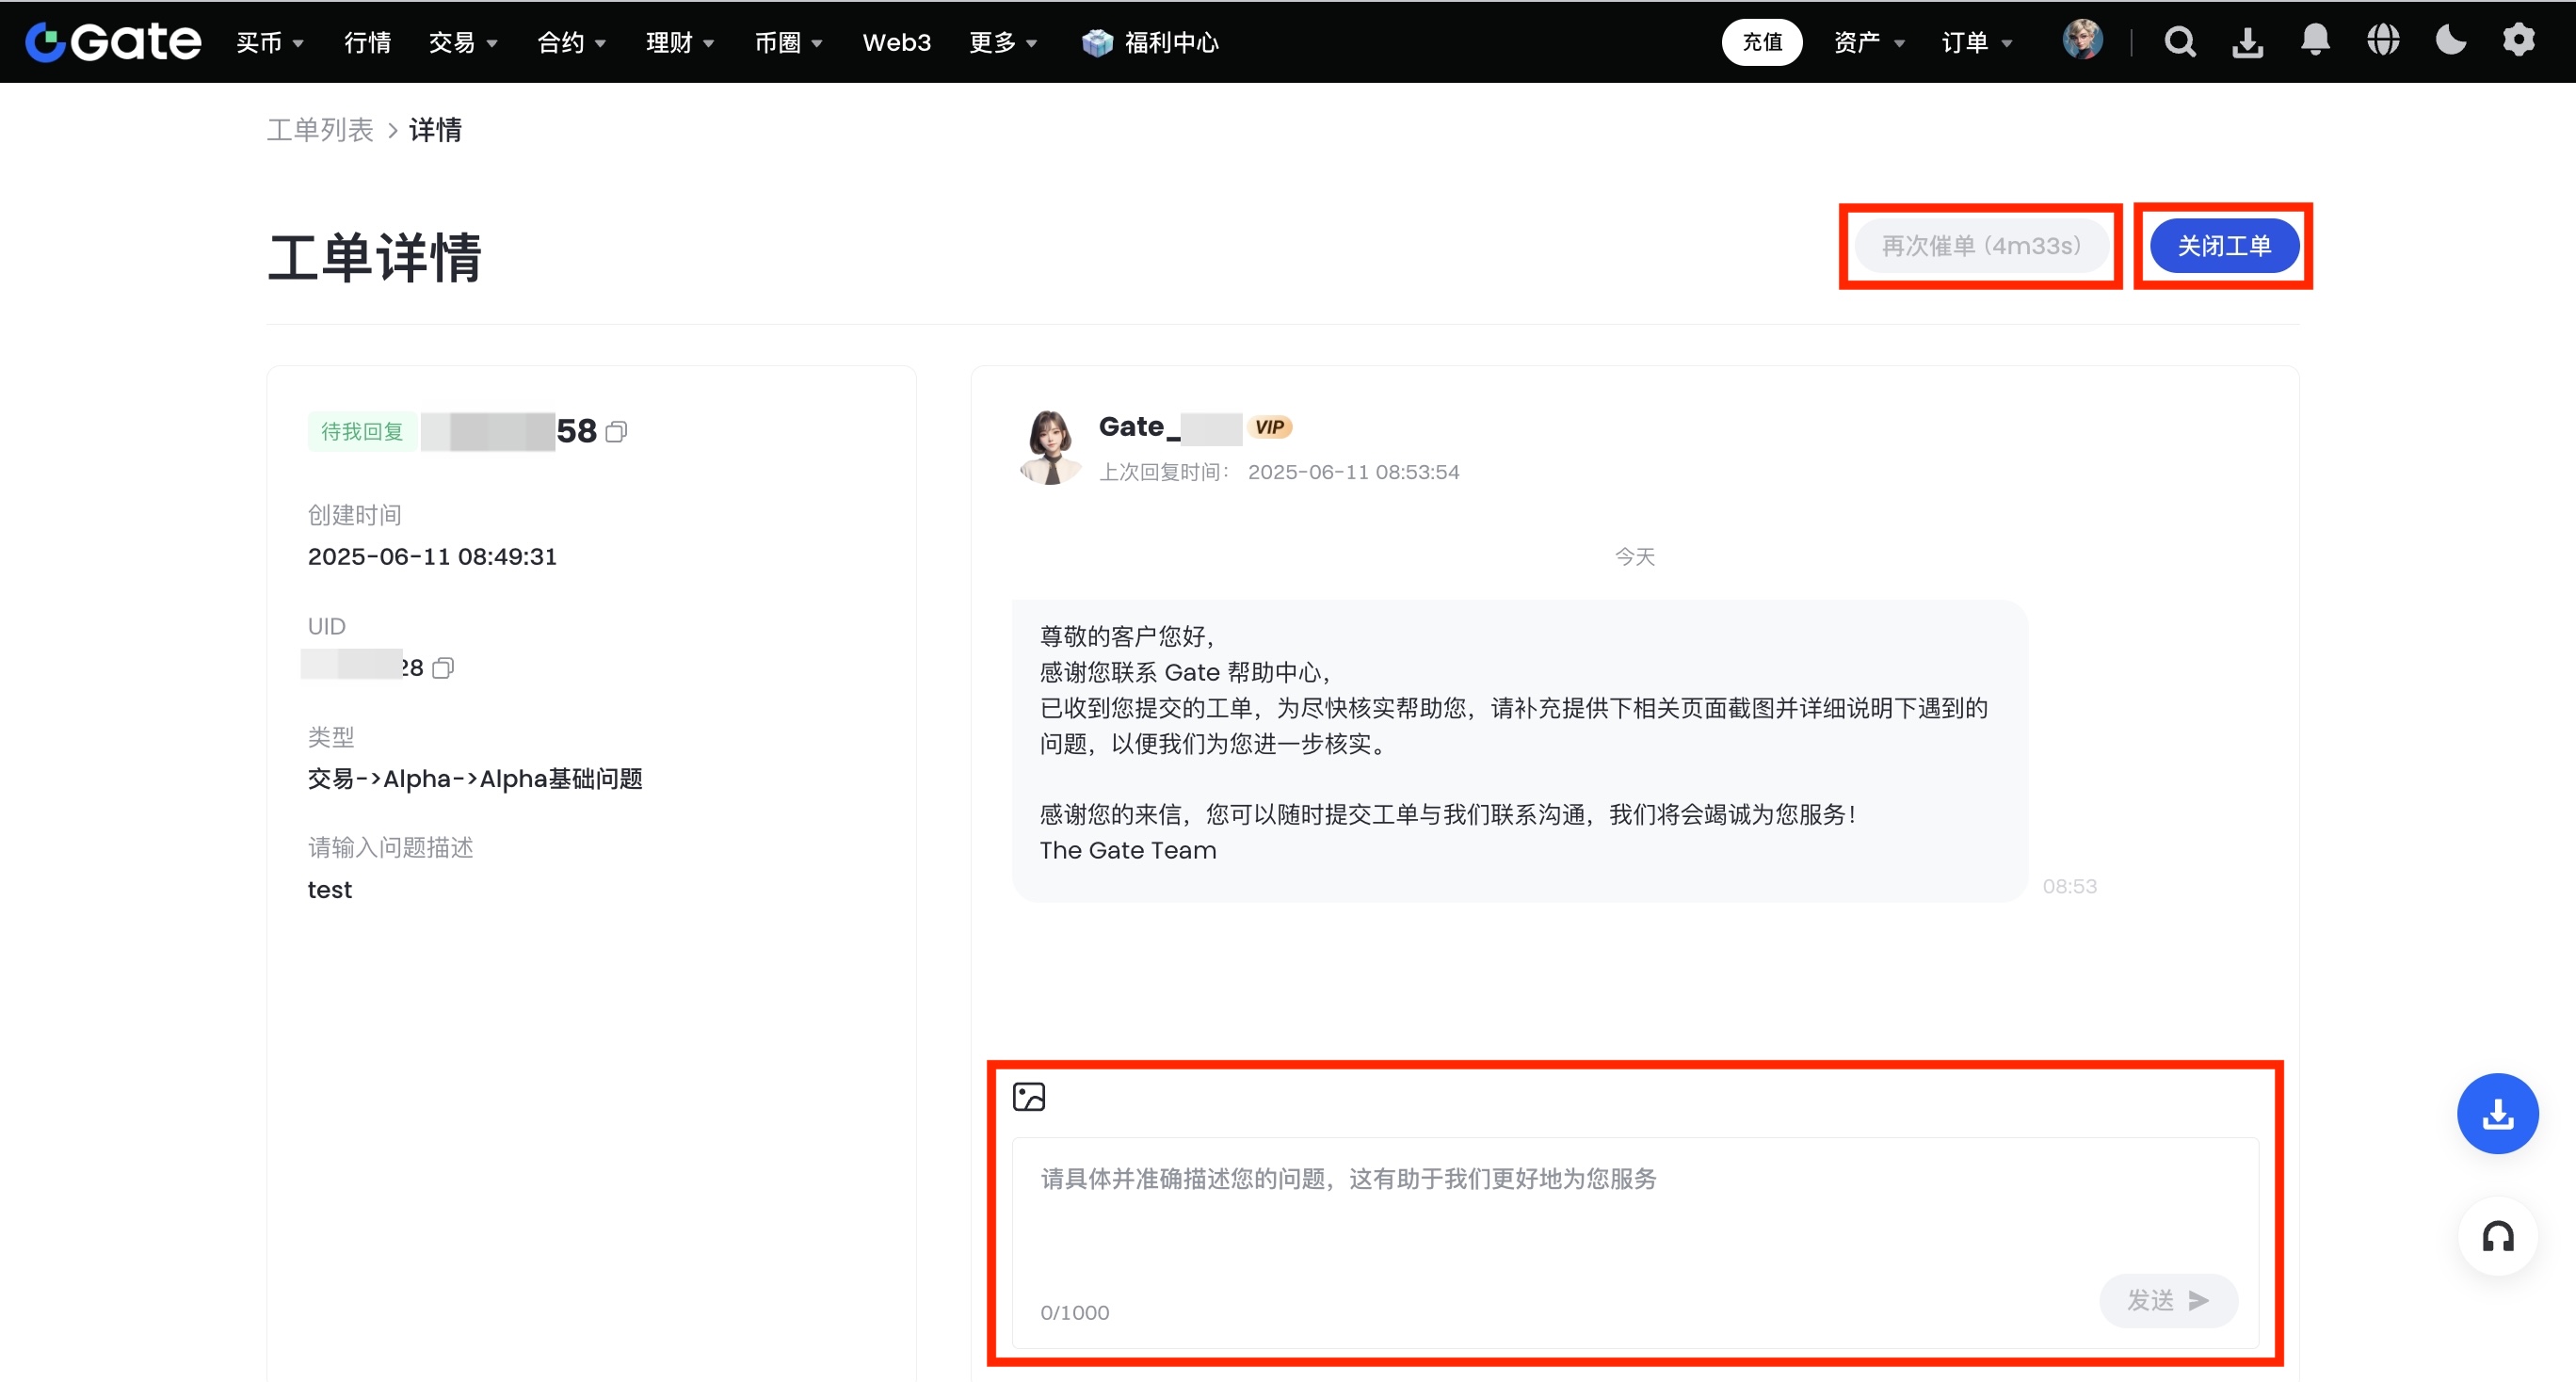This screenshot has height=1382, width=2576.
Task: Click the image upload icon
Action: (x=1028, y=1097)
